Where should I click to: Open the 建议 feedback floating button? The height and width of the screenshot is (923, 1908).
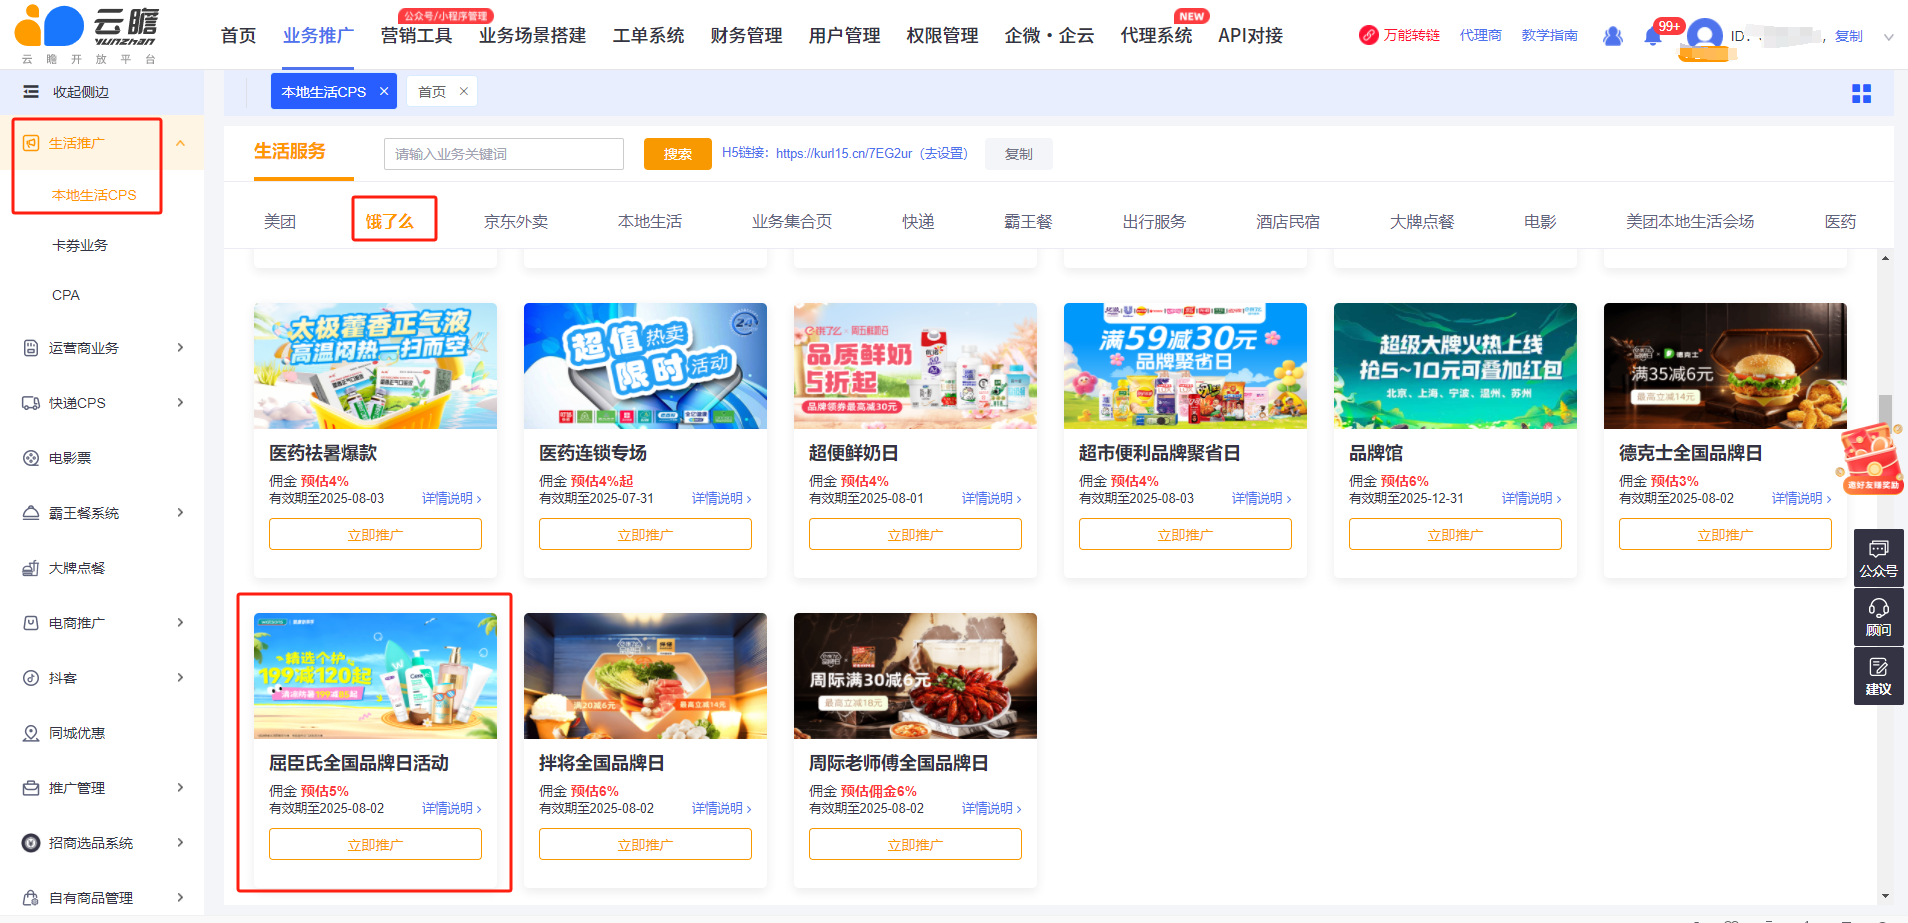(x=1878, y=676)
